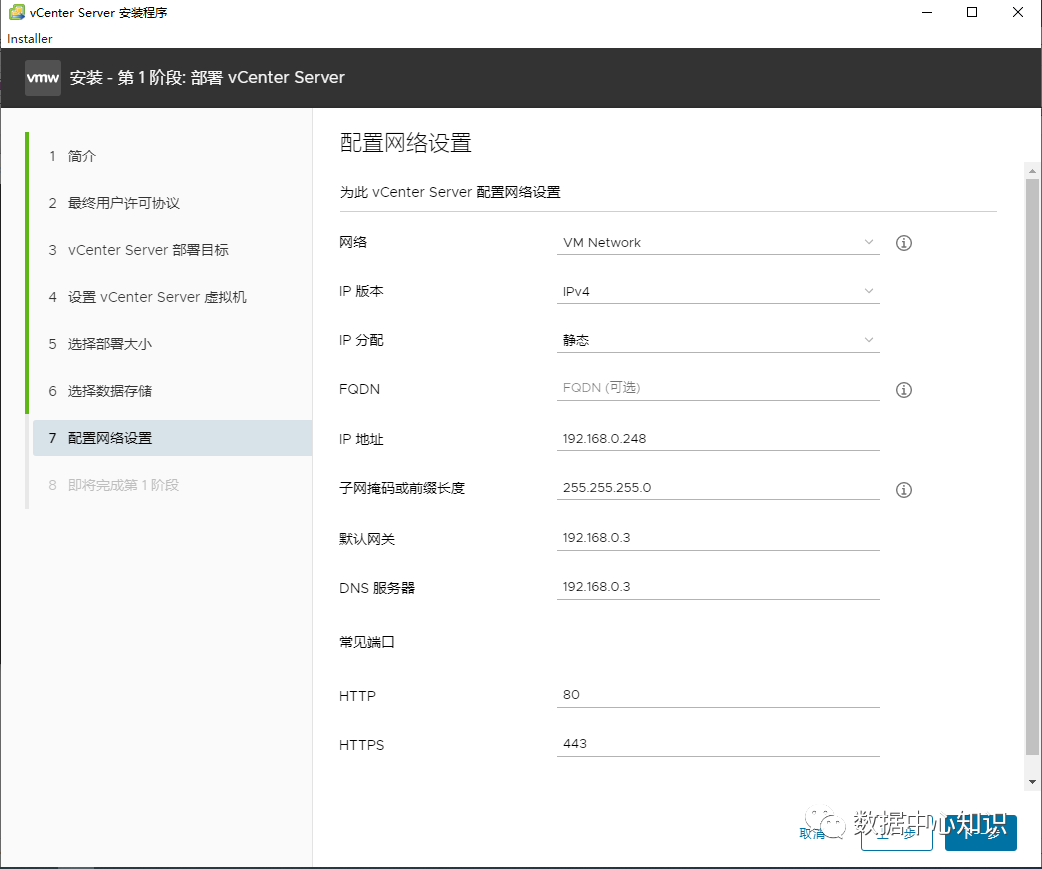
Task: Click the HTTPS port field 443
Action: (x=718, y=744)
